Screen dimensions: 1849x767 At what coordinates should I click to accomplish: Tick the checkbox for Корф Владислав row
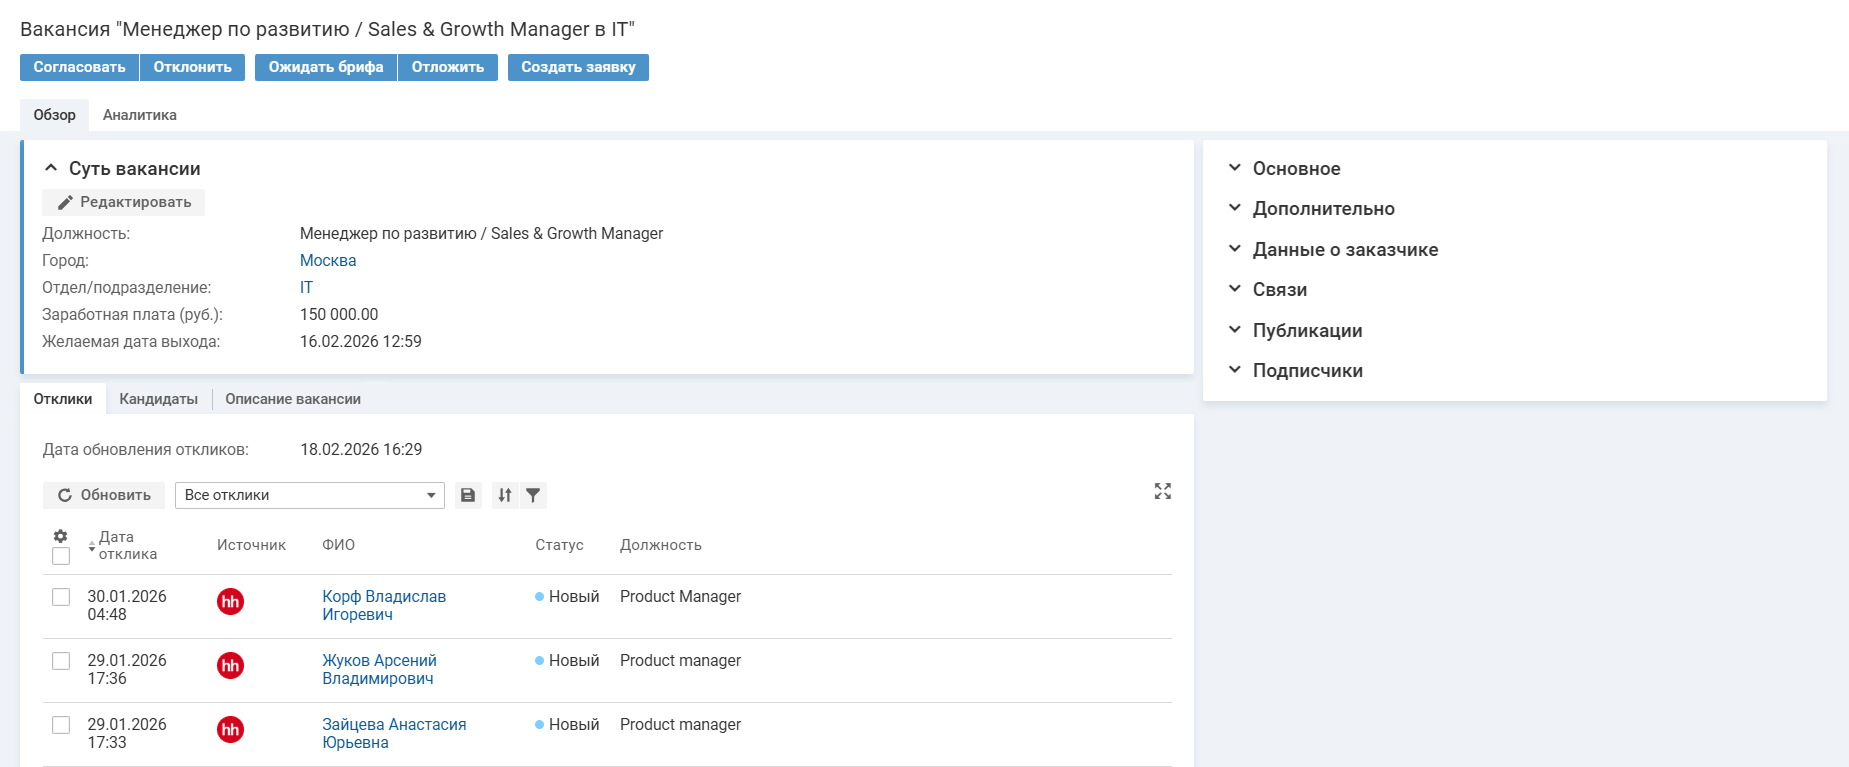(x=61, y=597)
